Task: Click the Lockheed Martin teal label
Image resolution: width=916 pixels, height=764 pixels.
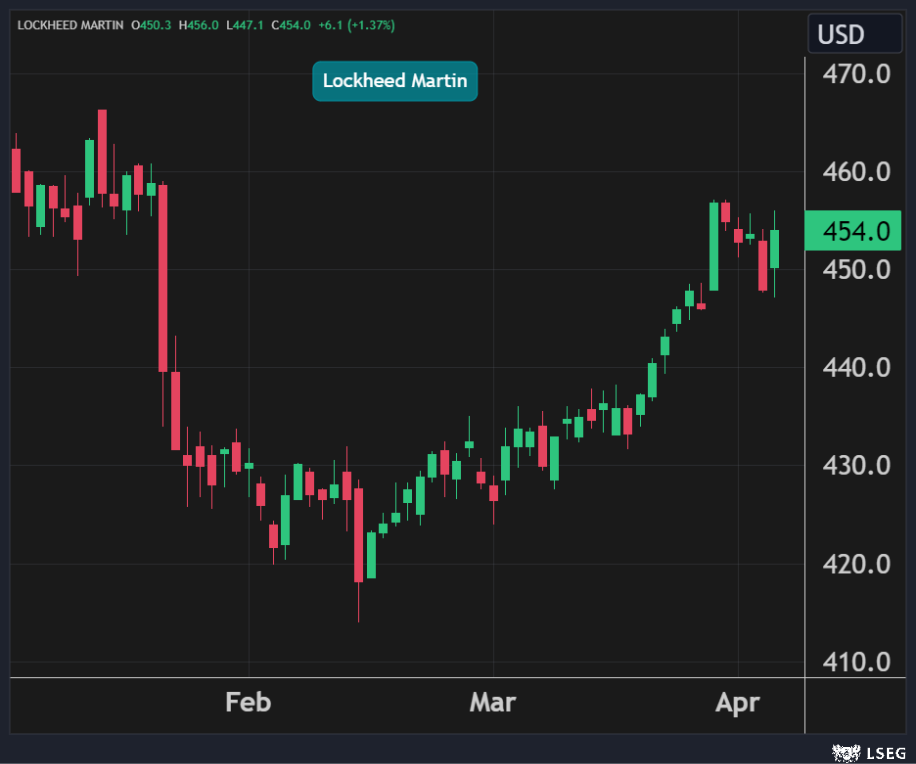Action: 395,81
